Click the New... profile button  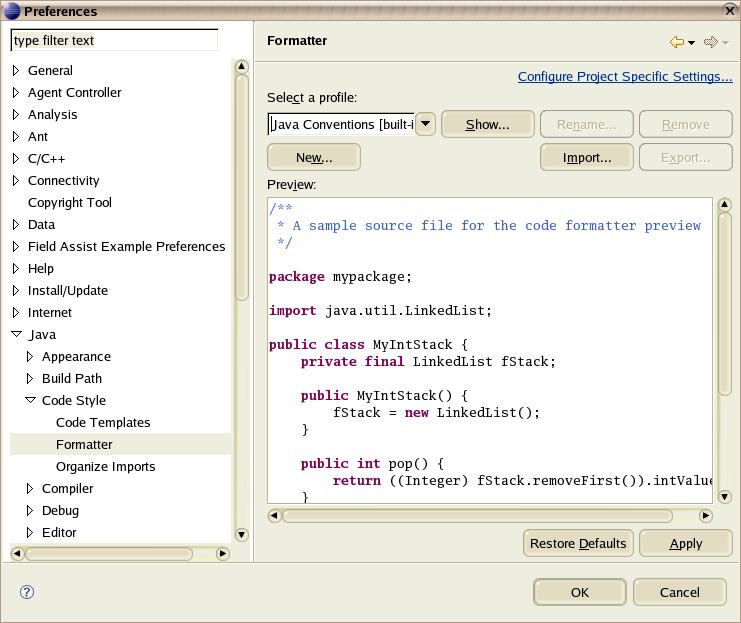tap(314, 158)
